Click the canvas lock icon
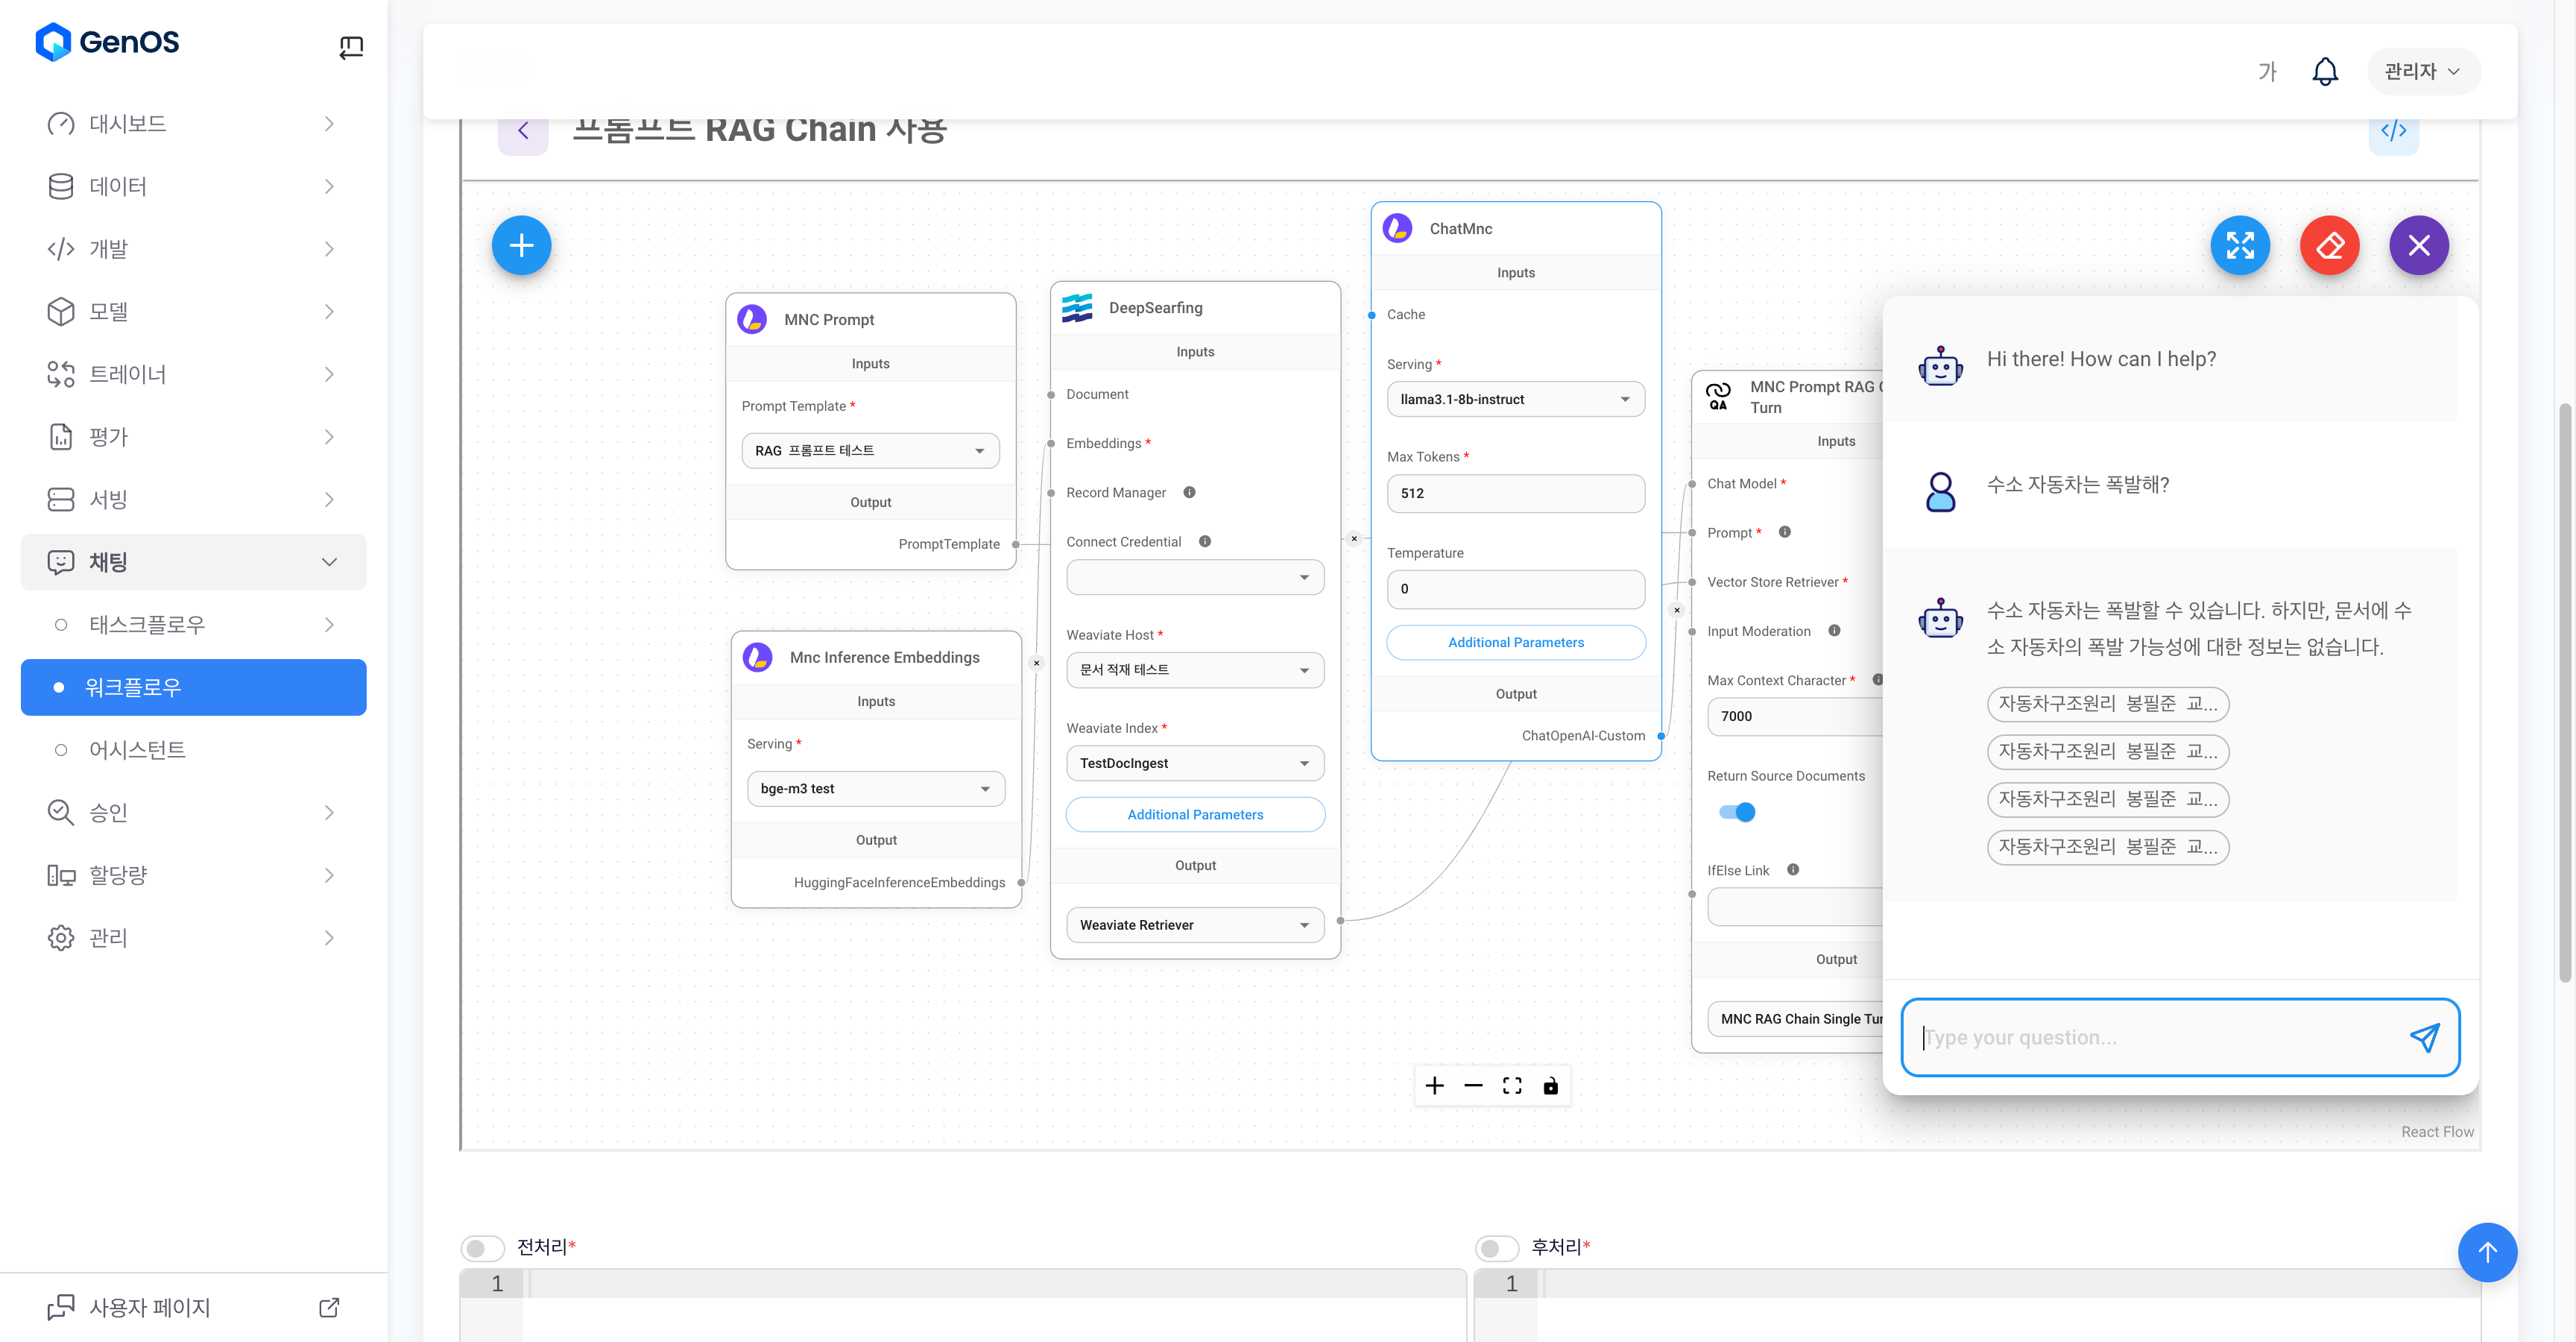The height and width of the screenshot is (1342, 2576). 1550,1086
